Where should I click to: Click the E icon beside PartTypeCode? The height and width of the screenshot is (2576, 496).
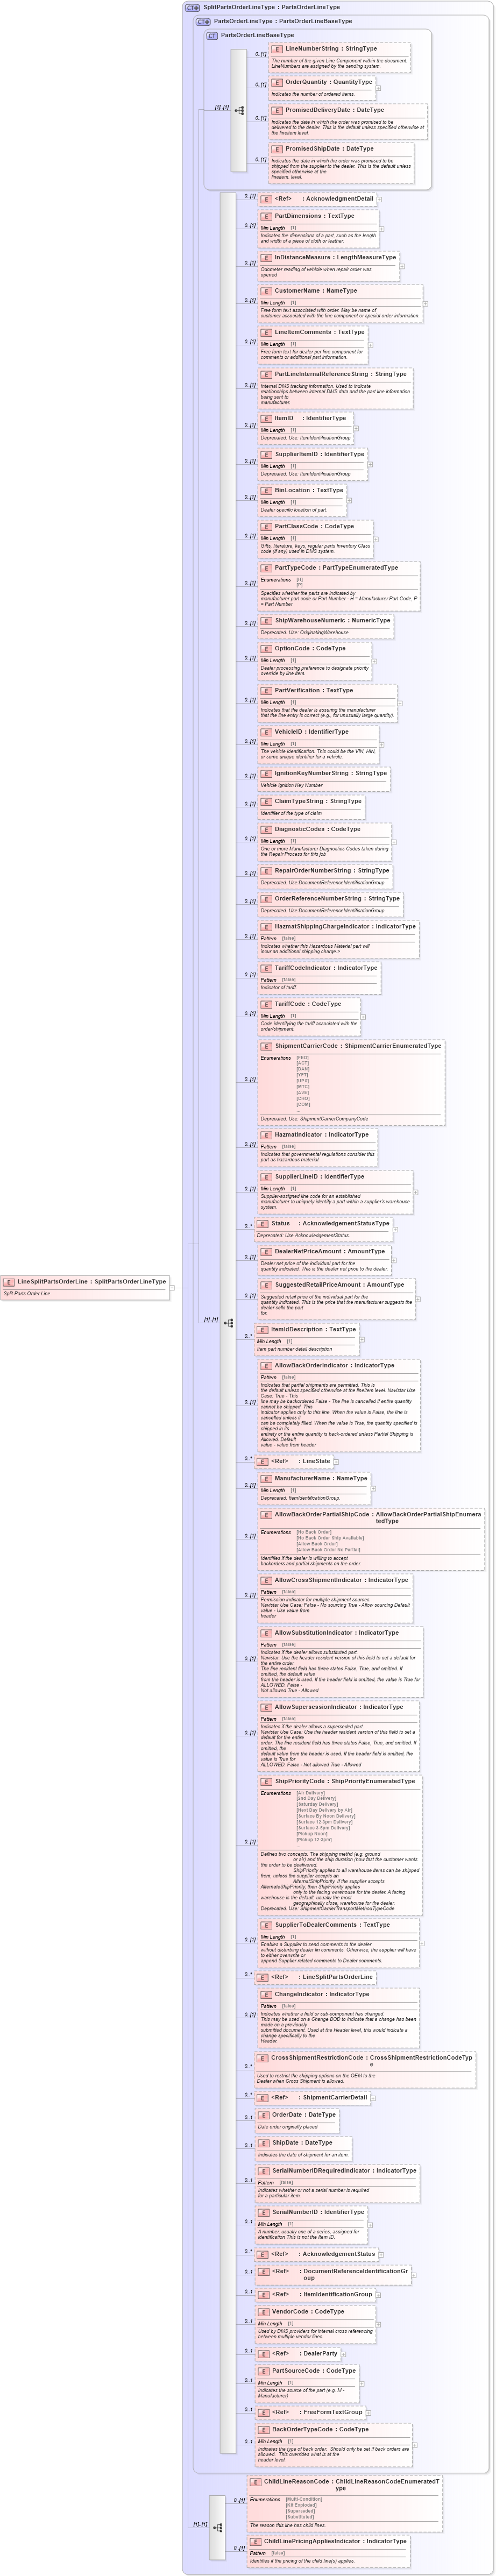coord(267,567)
